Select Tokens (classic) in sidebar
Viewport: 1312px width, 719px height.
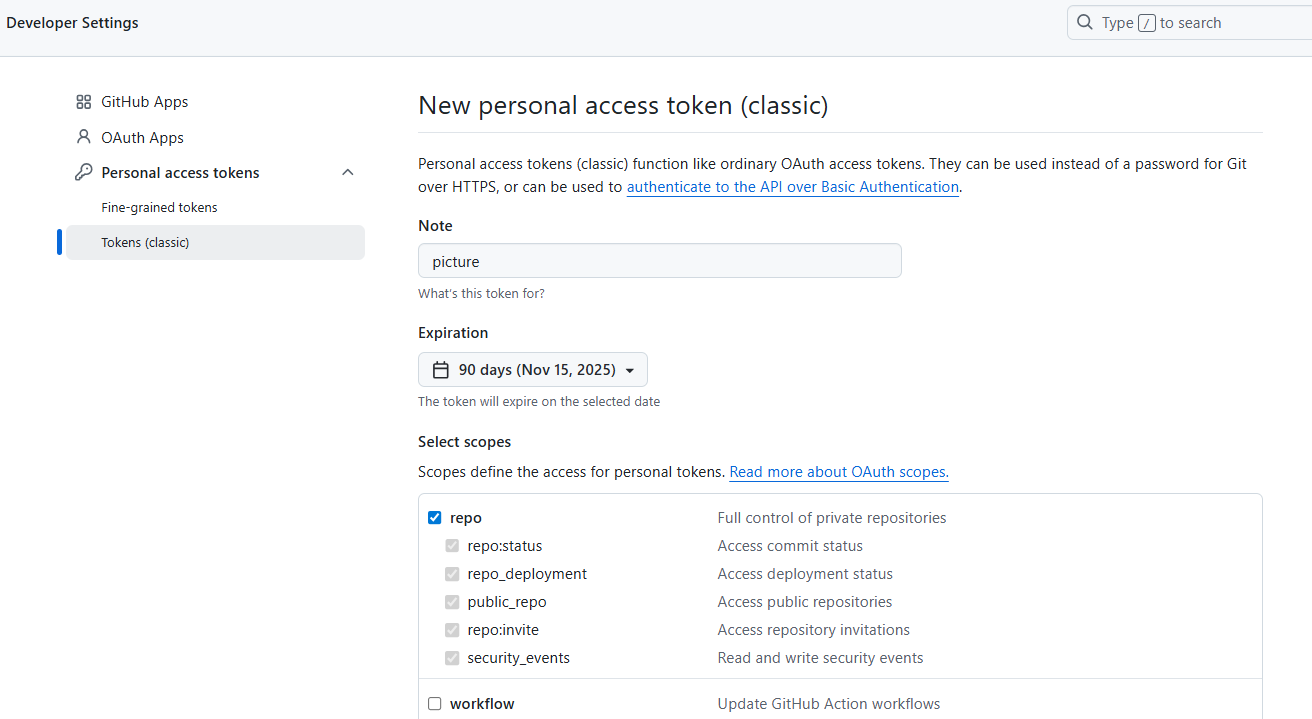(145, 243)
